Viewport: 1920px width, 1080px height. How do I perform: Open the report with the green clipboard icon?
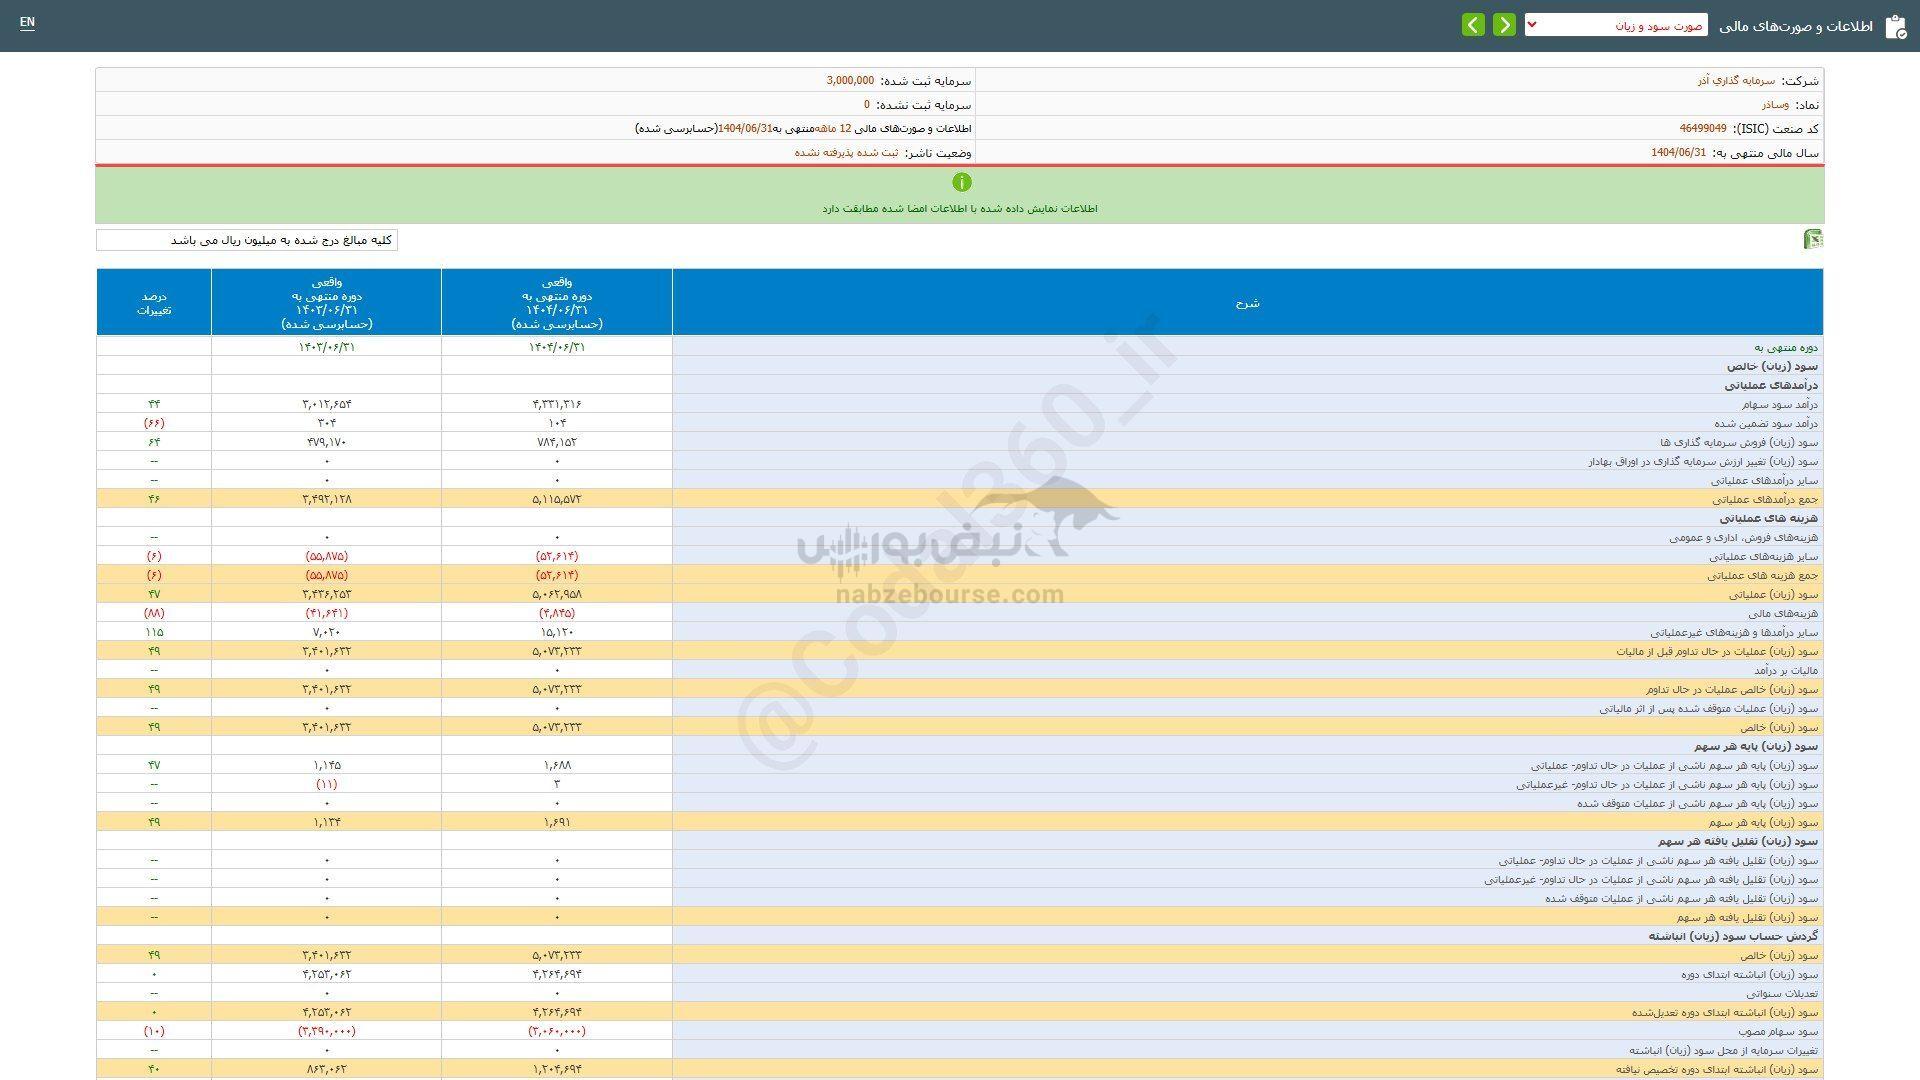pyautogui.click(x=1895, y=27)
